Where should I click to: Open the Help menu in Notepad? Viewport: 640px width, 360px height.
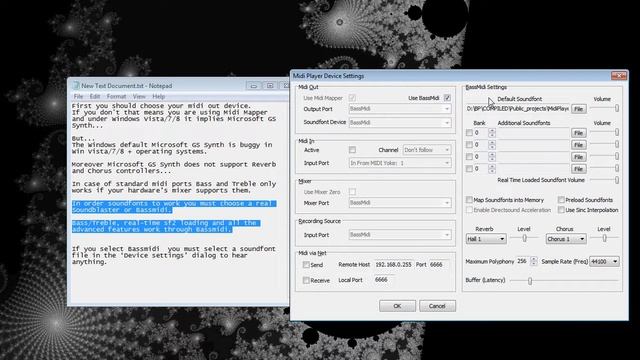coord(158,97)
